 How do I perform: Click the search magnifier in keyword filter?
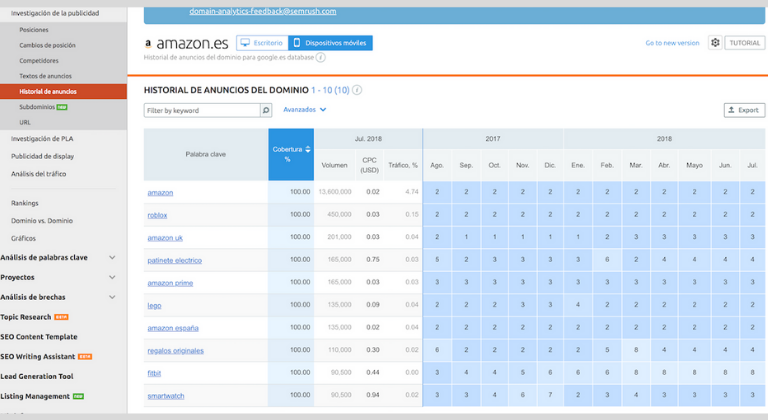pyautogui.click(x=266, y=110)
